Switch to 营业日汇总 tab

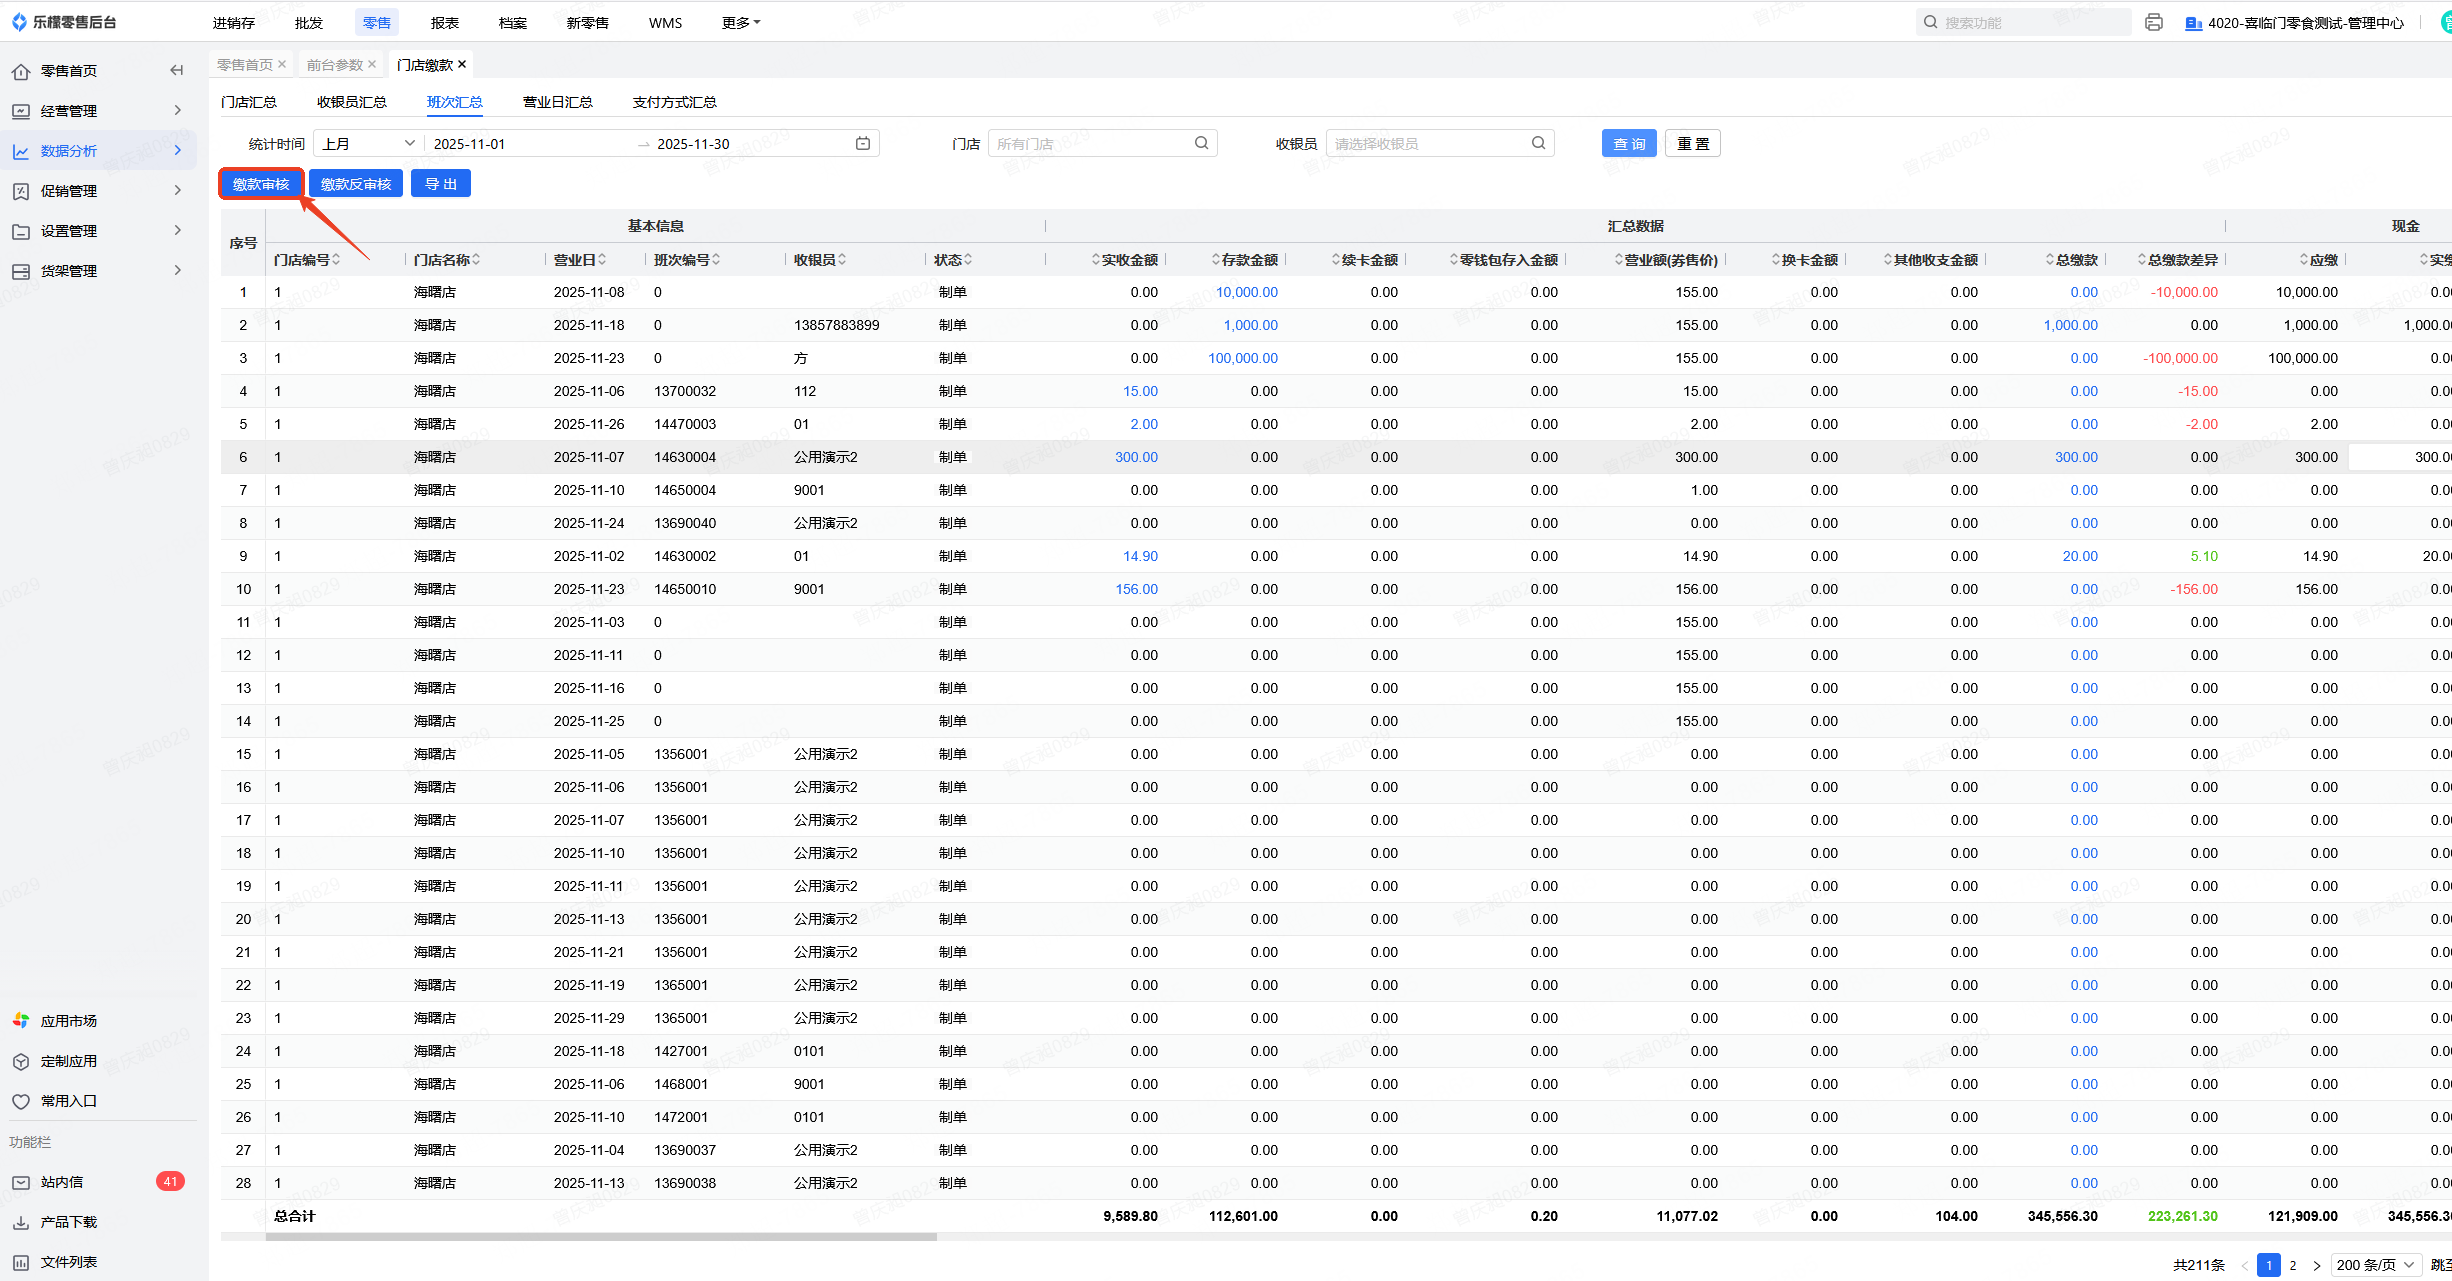click(557, 102)
